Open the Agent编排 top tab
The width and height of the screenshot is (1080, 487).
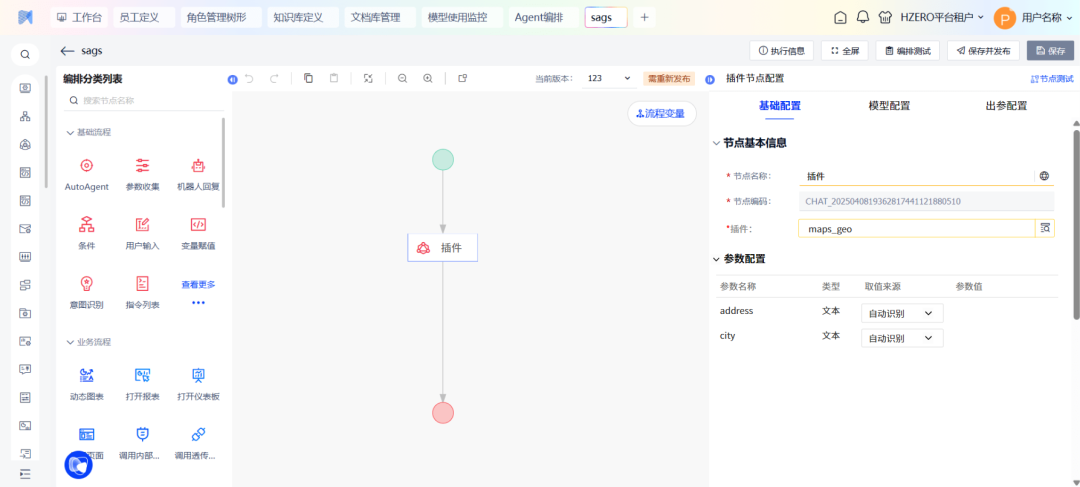coord(538,17)
